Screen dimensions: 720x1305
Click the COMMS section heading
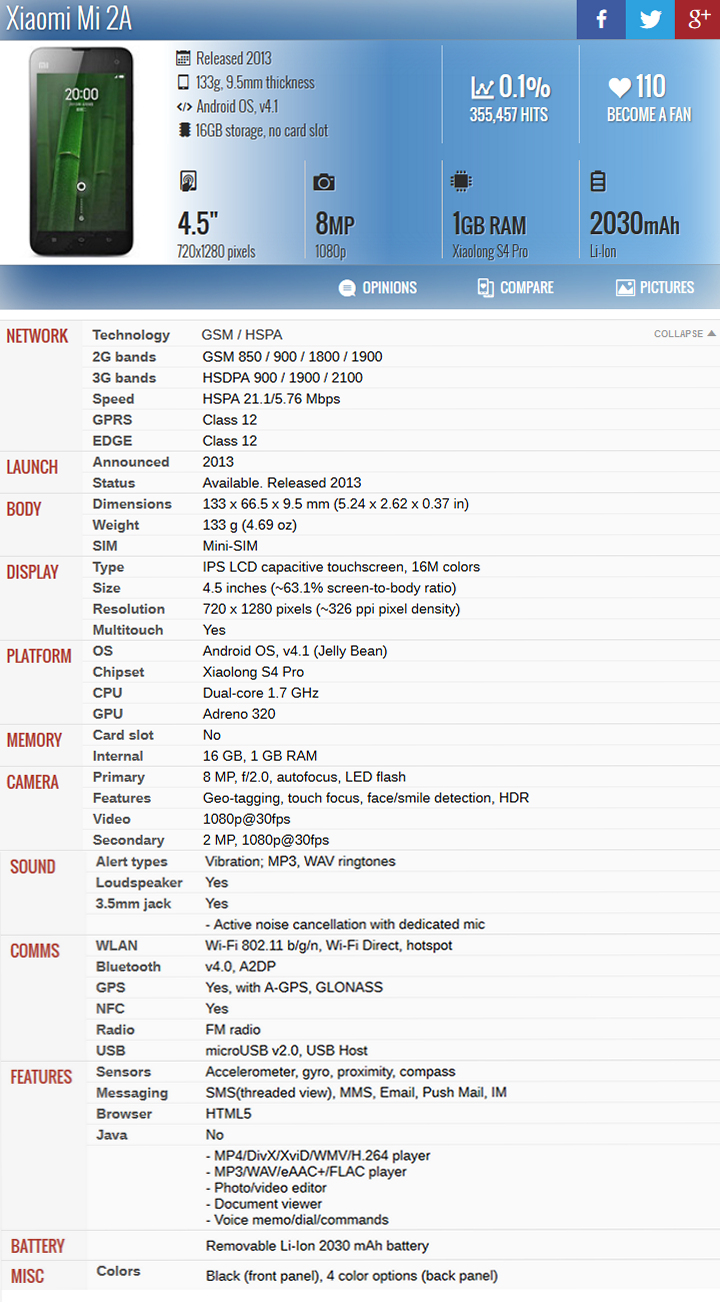click(x=35, y=951)
